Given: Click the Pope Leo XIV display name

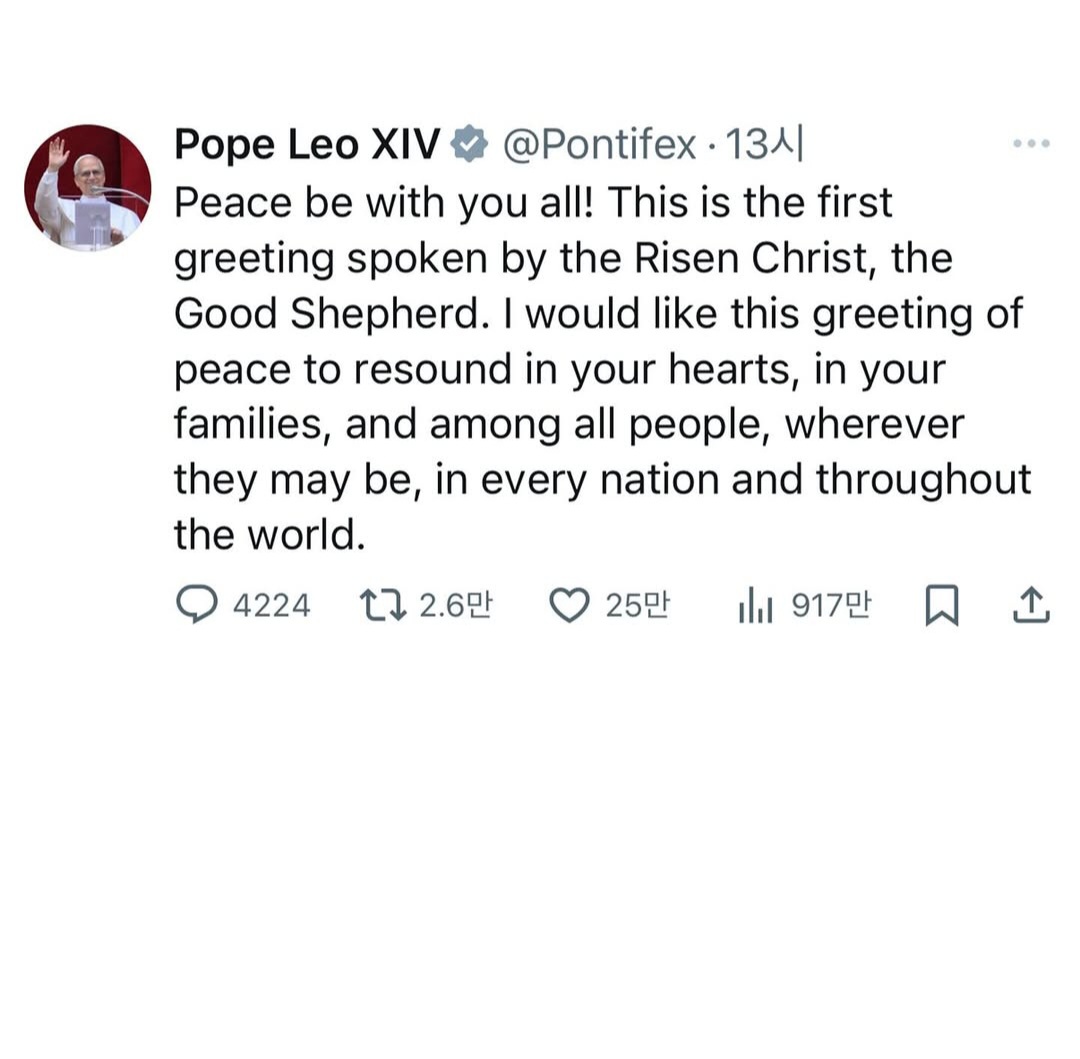Looking at the screenshot, I should pyautogui.click(x=307, y=144).
